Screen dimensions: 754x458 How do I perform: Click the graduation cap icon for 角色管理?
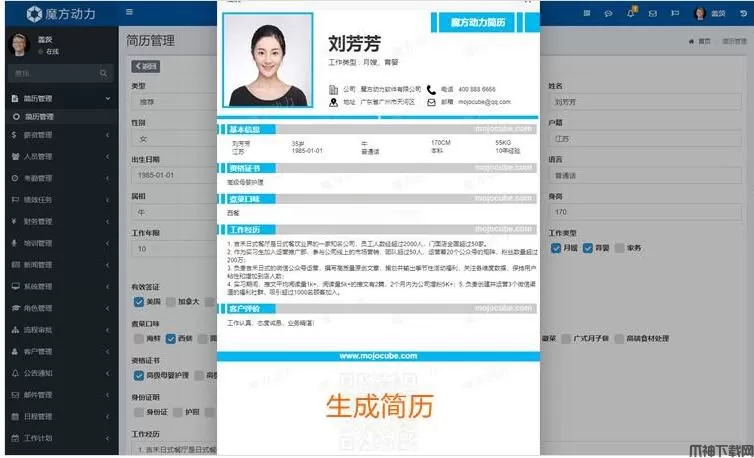(15, 308)
